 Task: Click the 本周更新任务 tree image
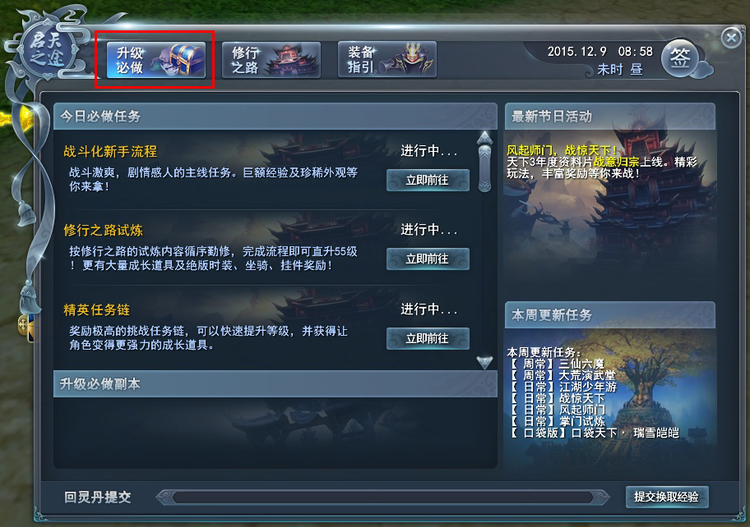pos(611,401)
